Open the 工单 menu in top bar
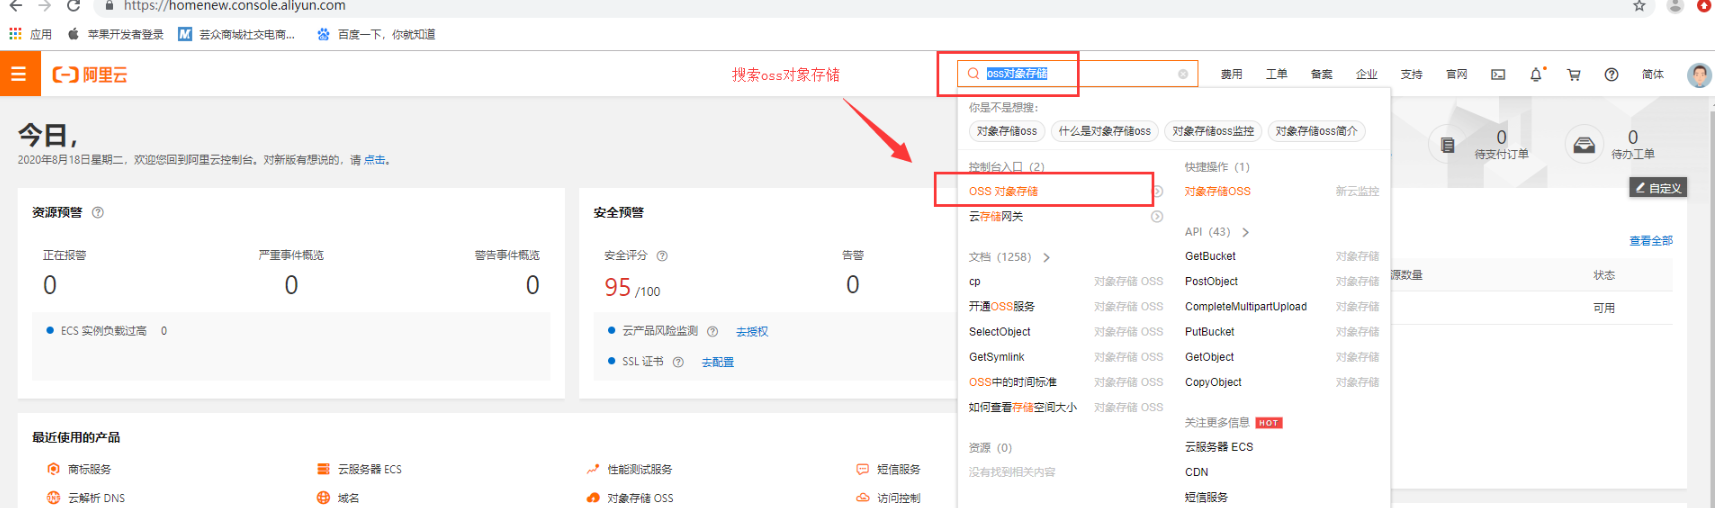The image size is (1715, 508). coord(1276,75)
